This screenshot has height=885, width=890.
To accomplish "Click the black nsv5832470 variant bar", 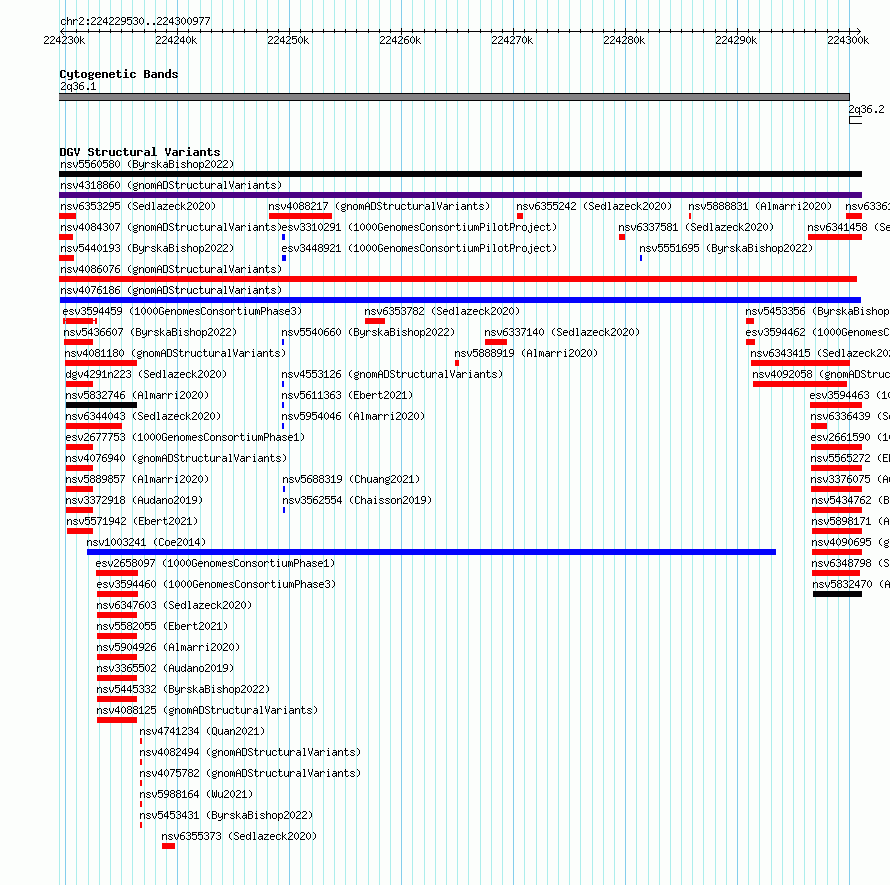I will tap(837, 594).
